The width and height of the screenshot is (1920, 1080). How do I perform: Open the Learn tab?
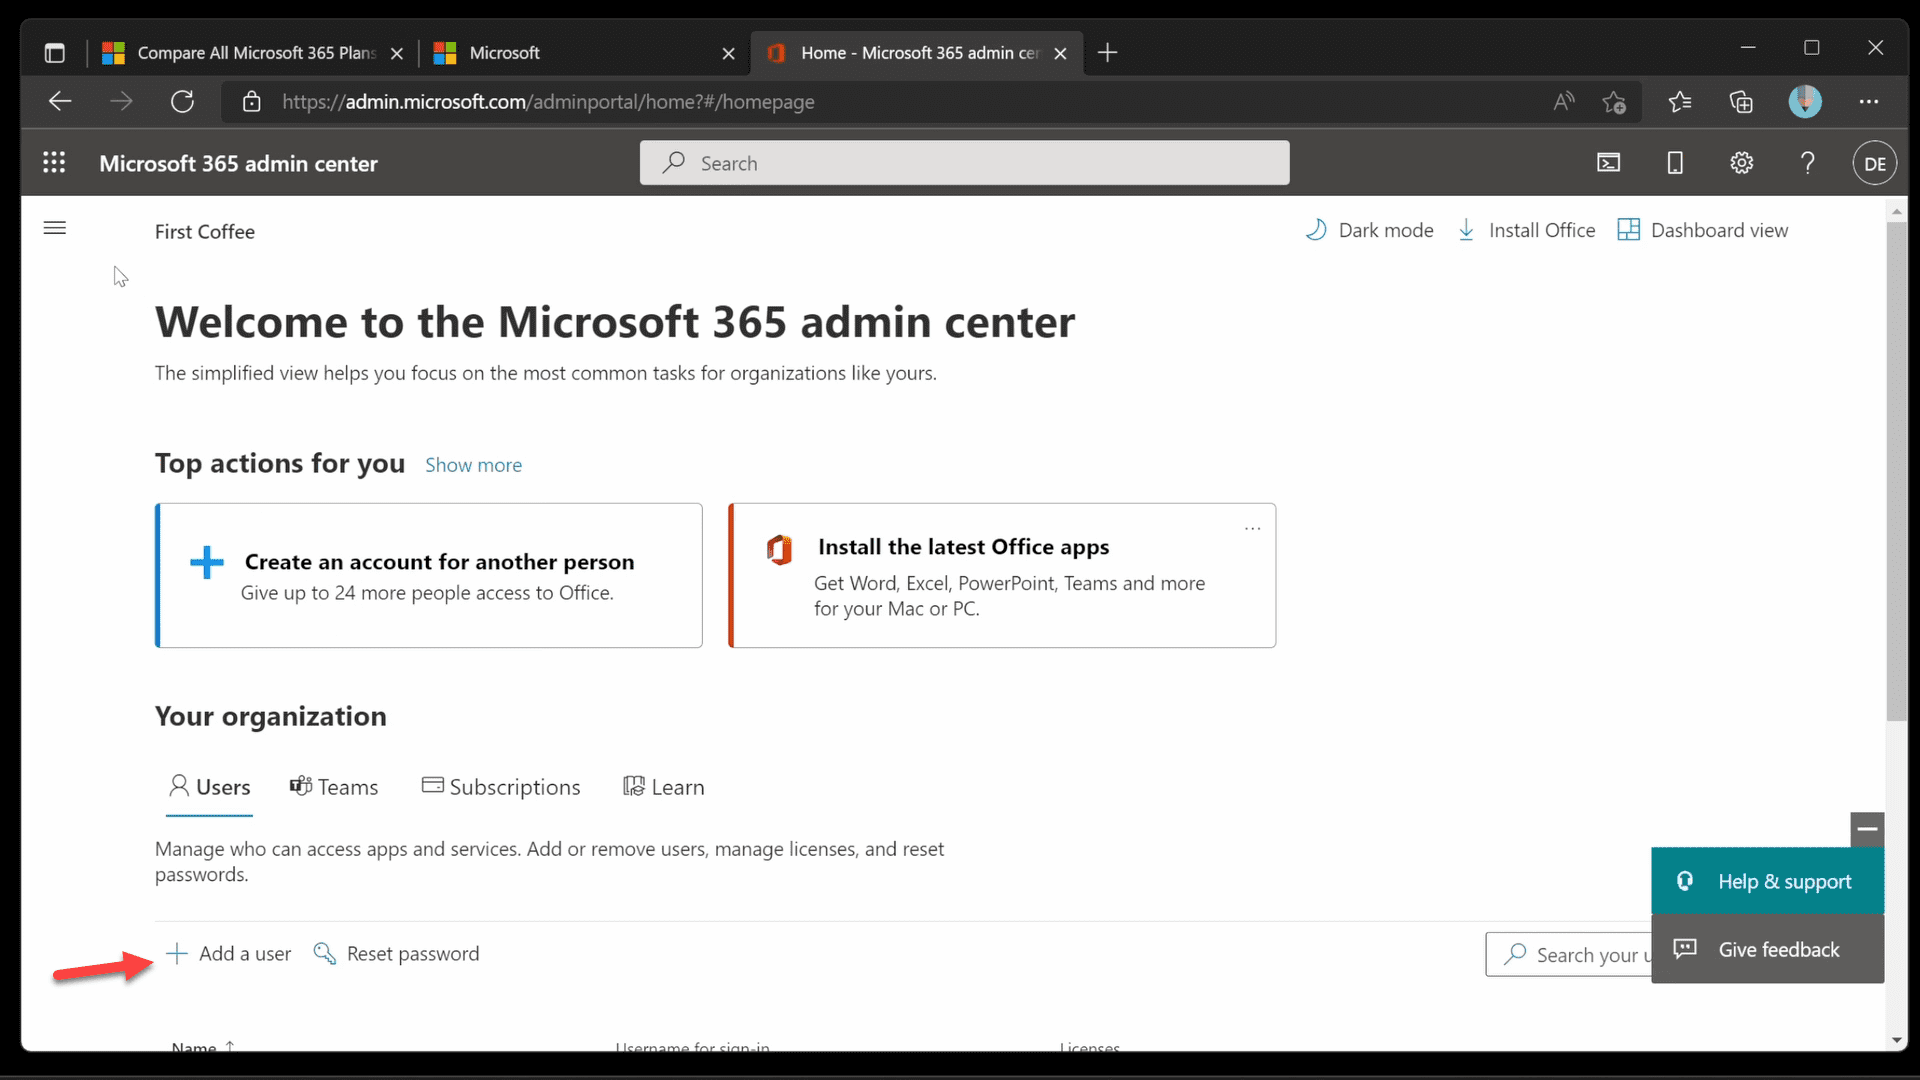click(x=664, y=787)
